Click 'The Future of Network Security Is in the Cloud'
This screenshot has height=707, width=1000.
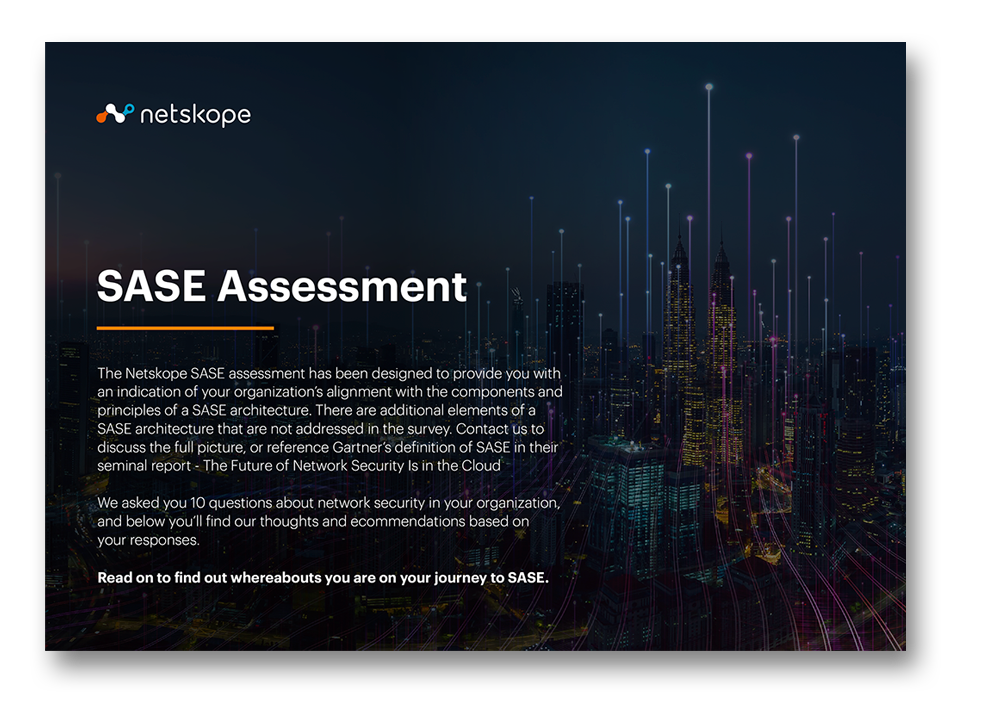coord(352,465)
